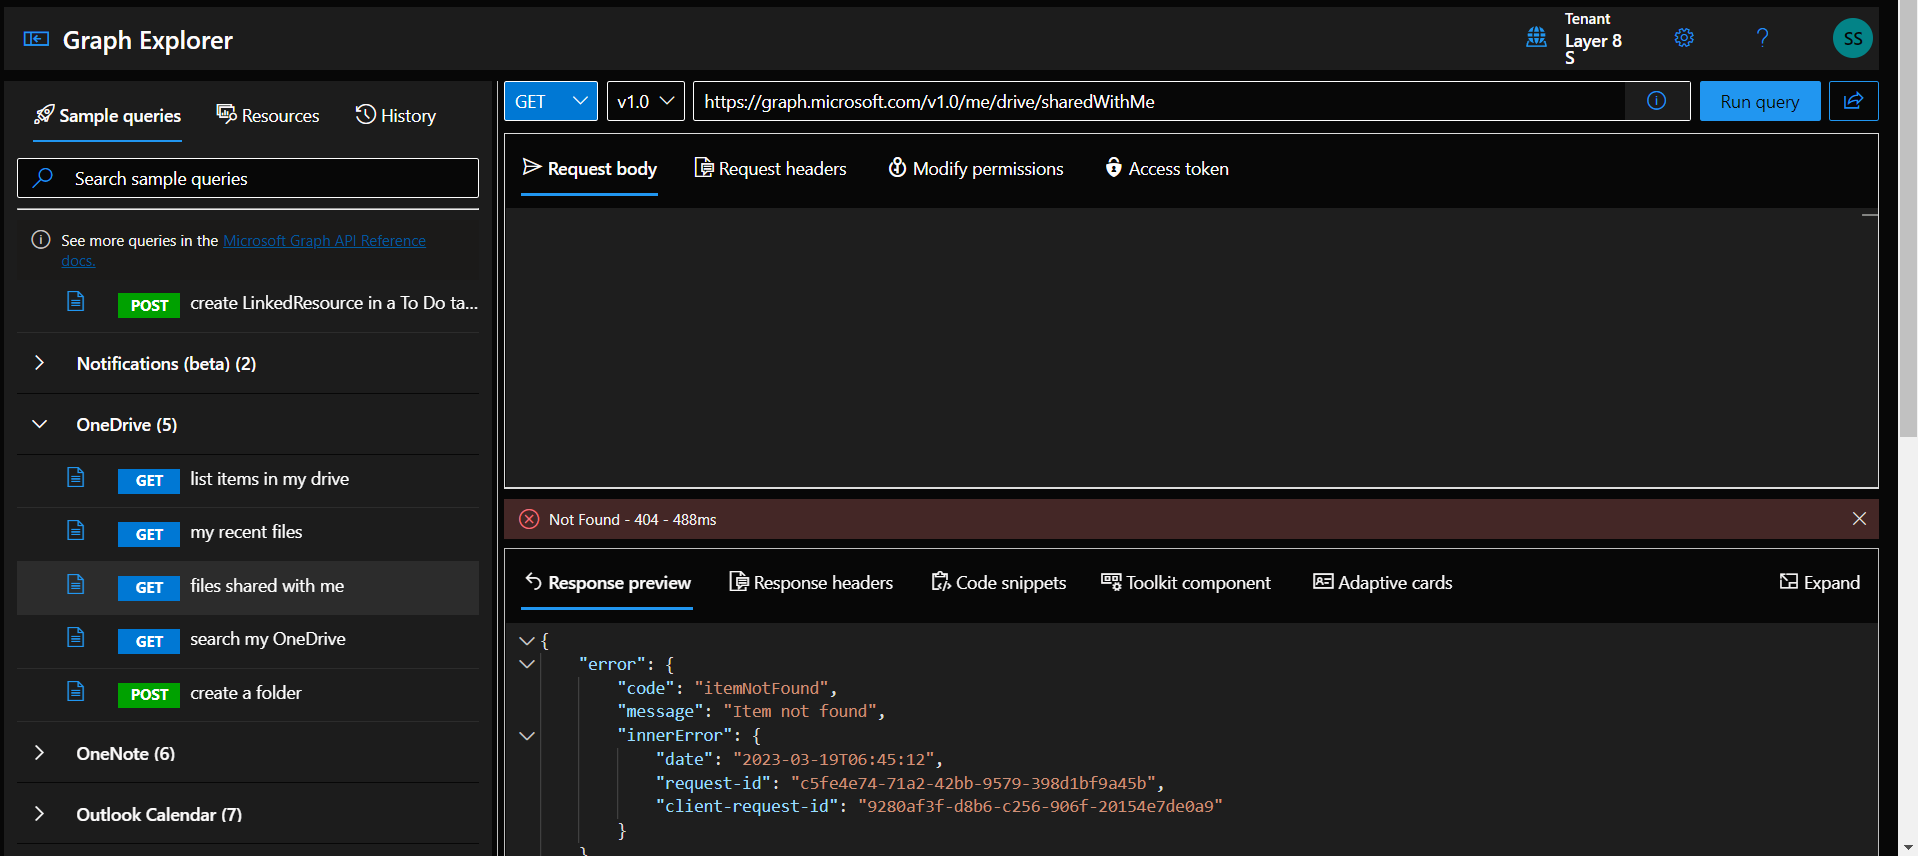Open the Code snippets tab
This screenshot has height=856, width=1918.
(x=999, y=583)
